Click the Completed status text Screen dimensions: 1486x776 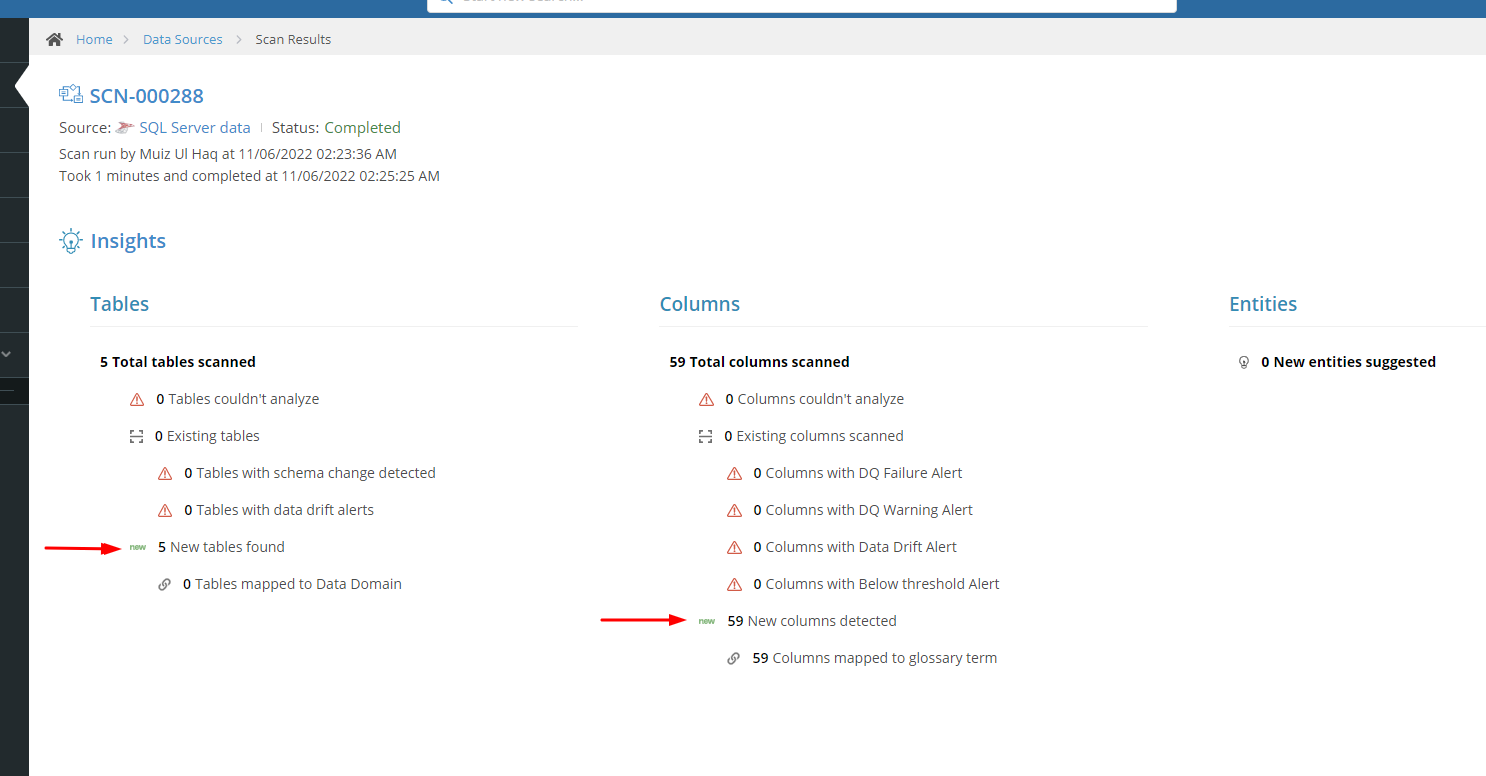click(362, 127)
